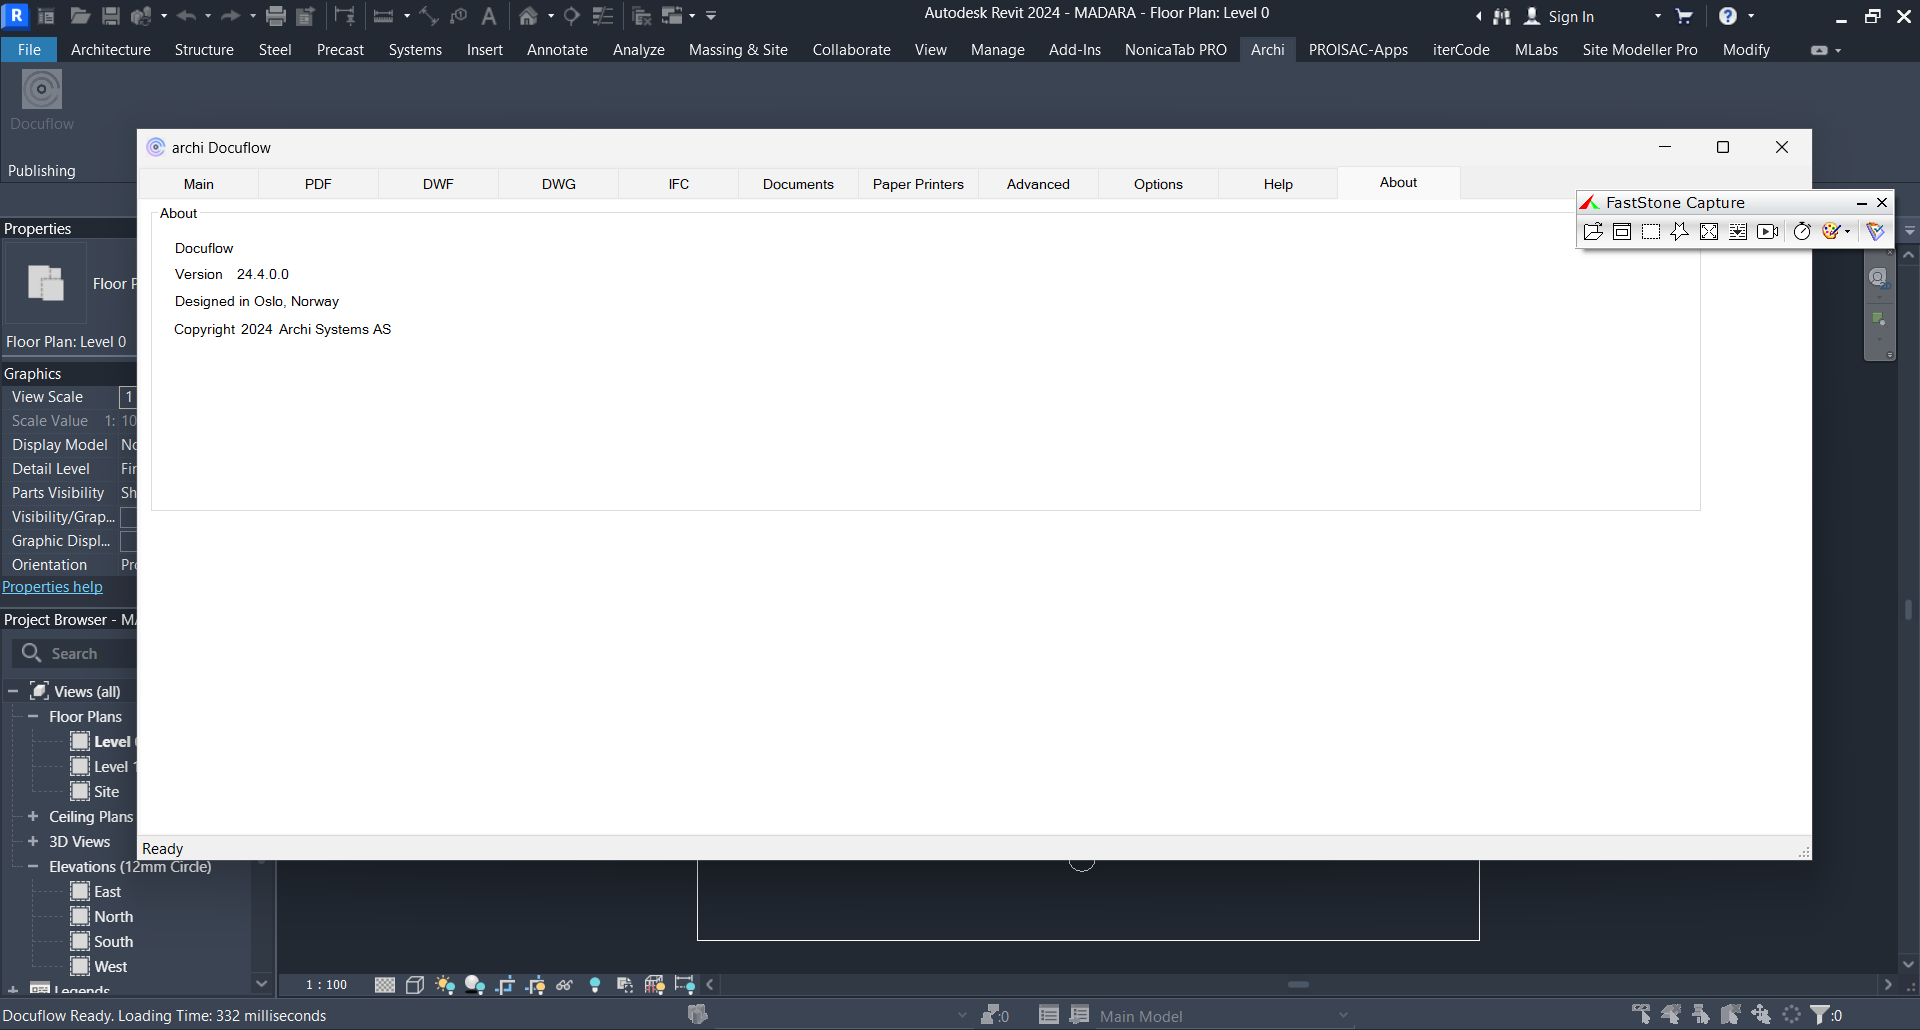Image resolution: width=1920 pixels, height=1030 pixels.
Task: Click the Sign In button
Action: click(x=1559, y=16)
